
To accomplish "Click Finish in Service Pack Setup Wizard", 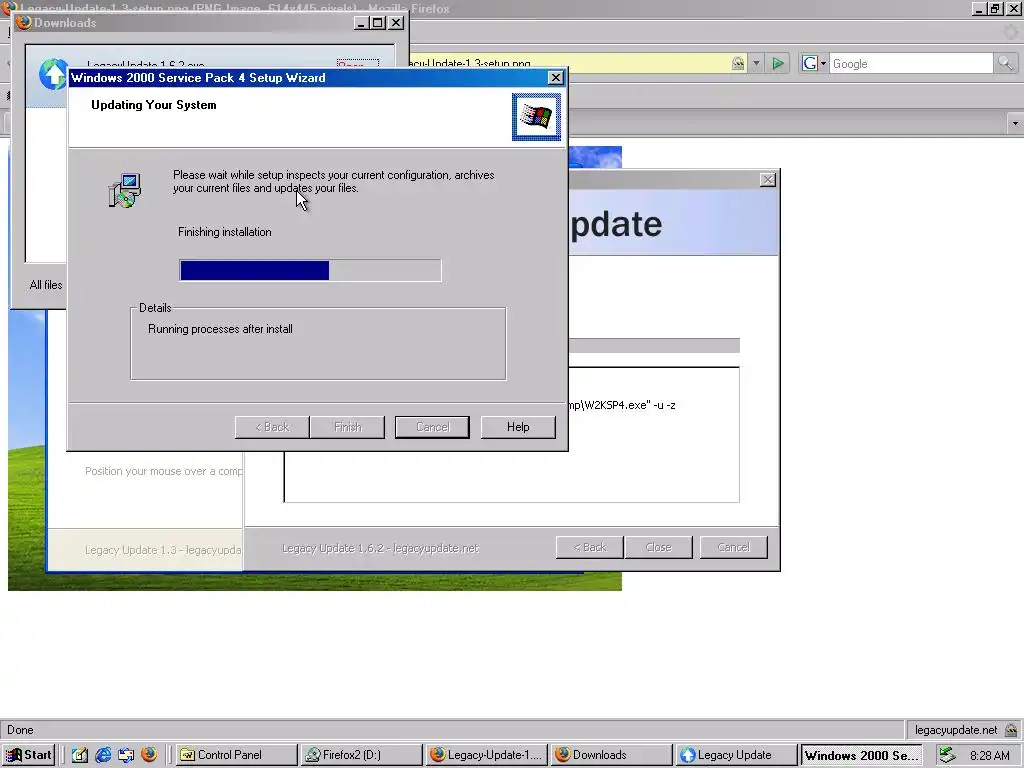I will point(347,427).
